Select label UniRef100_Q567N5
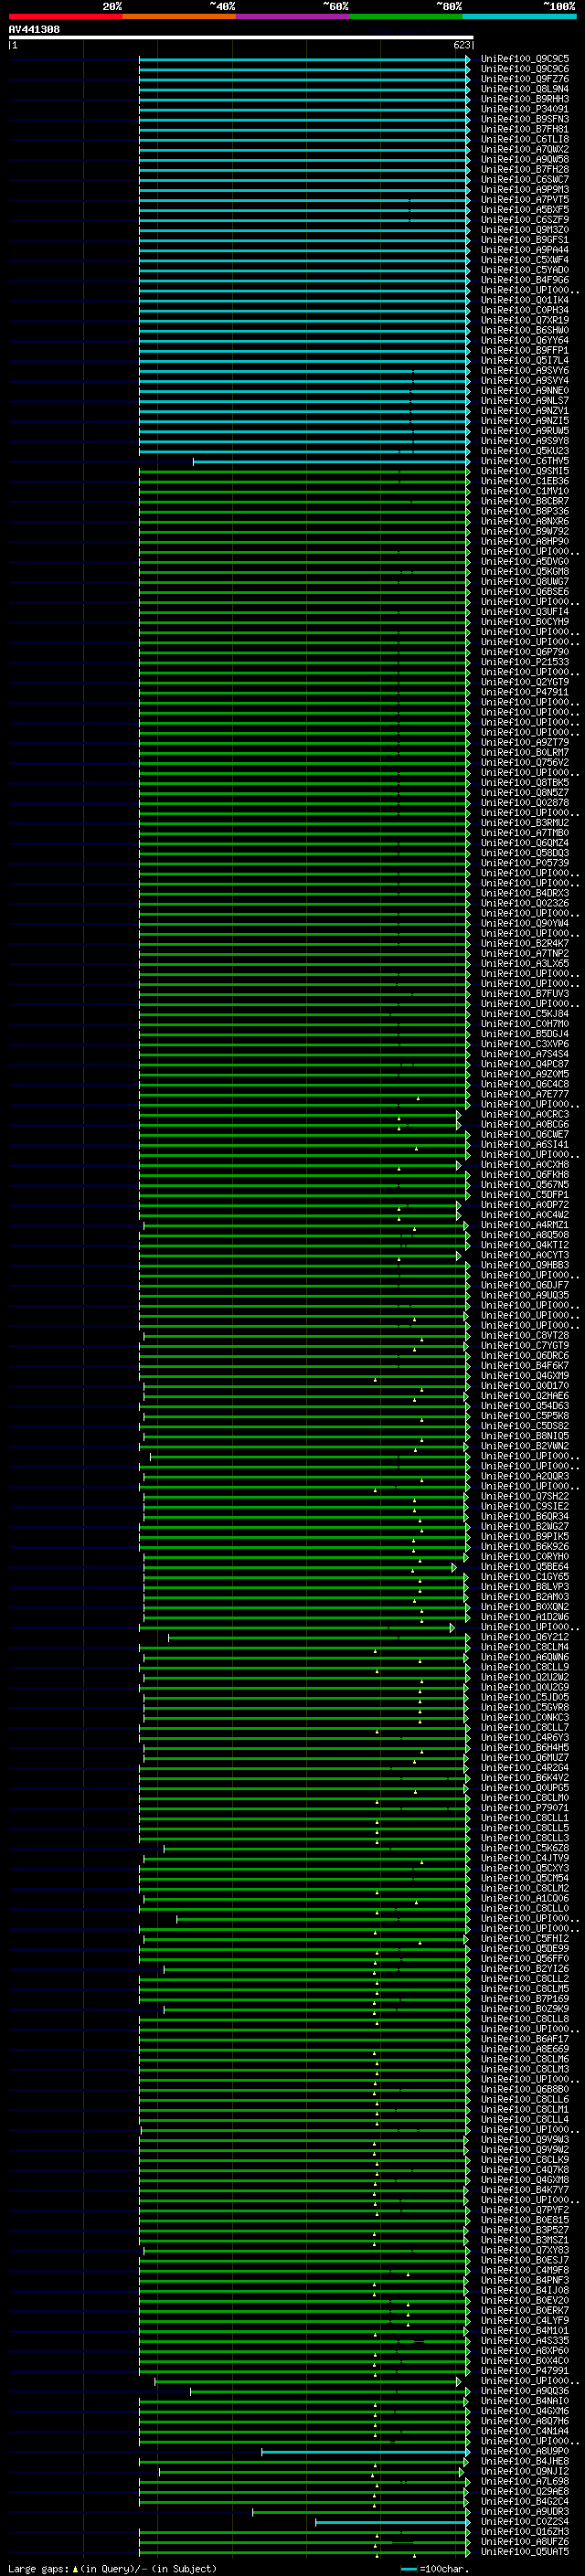The image size is (585, 2576). click(x=525, y=1185)
